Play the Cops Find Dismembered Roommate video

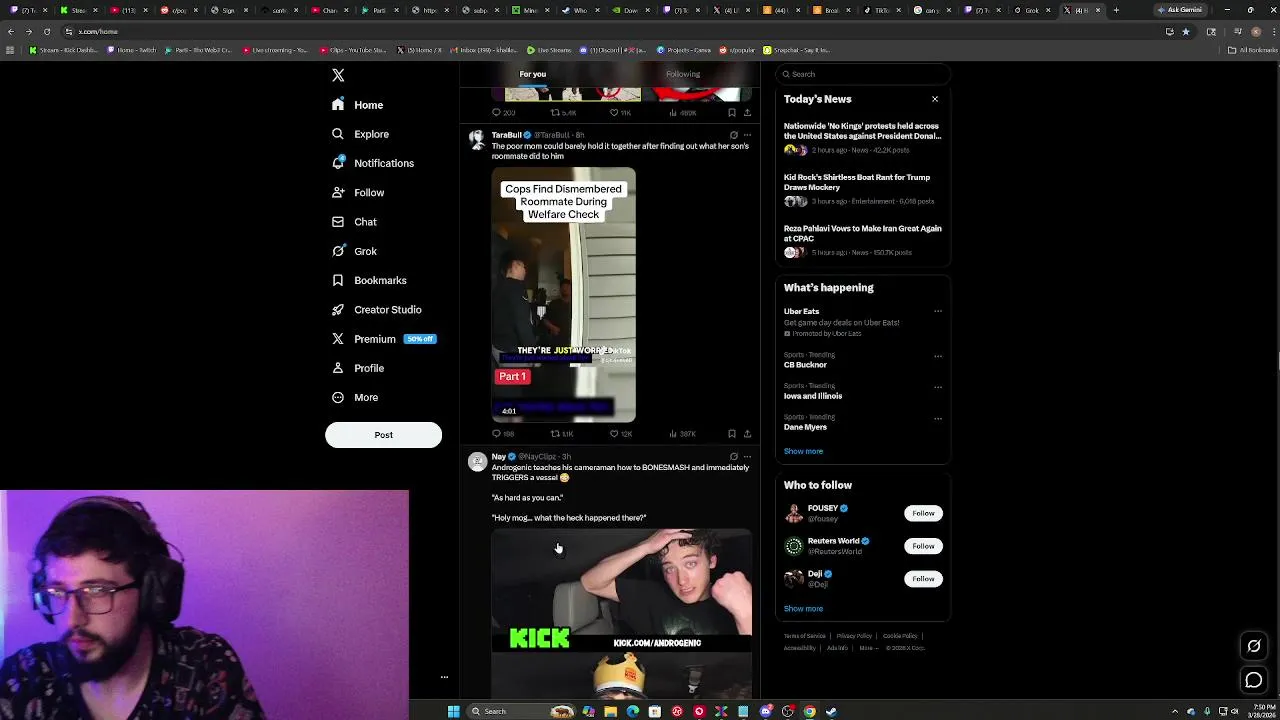pos(563,295)
